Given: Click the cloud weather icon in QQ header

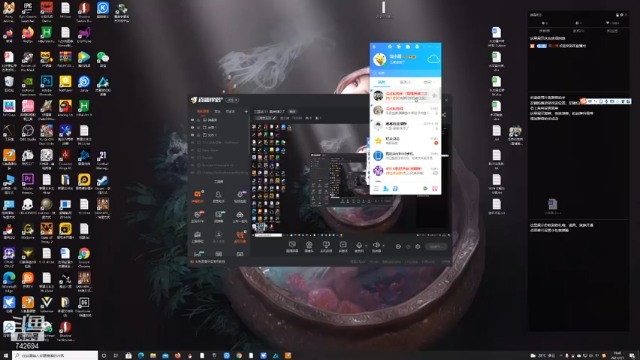Looking at the screenshot, I should pos(433,60).
